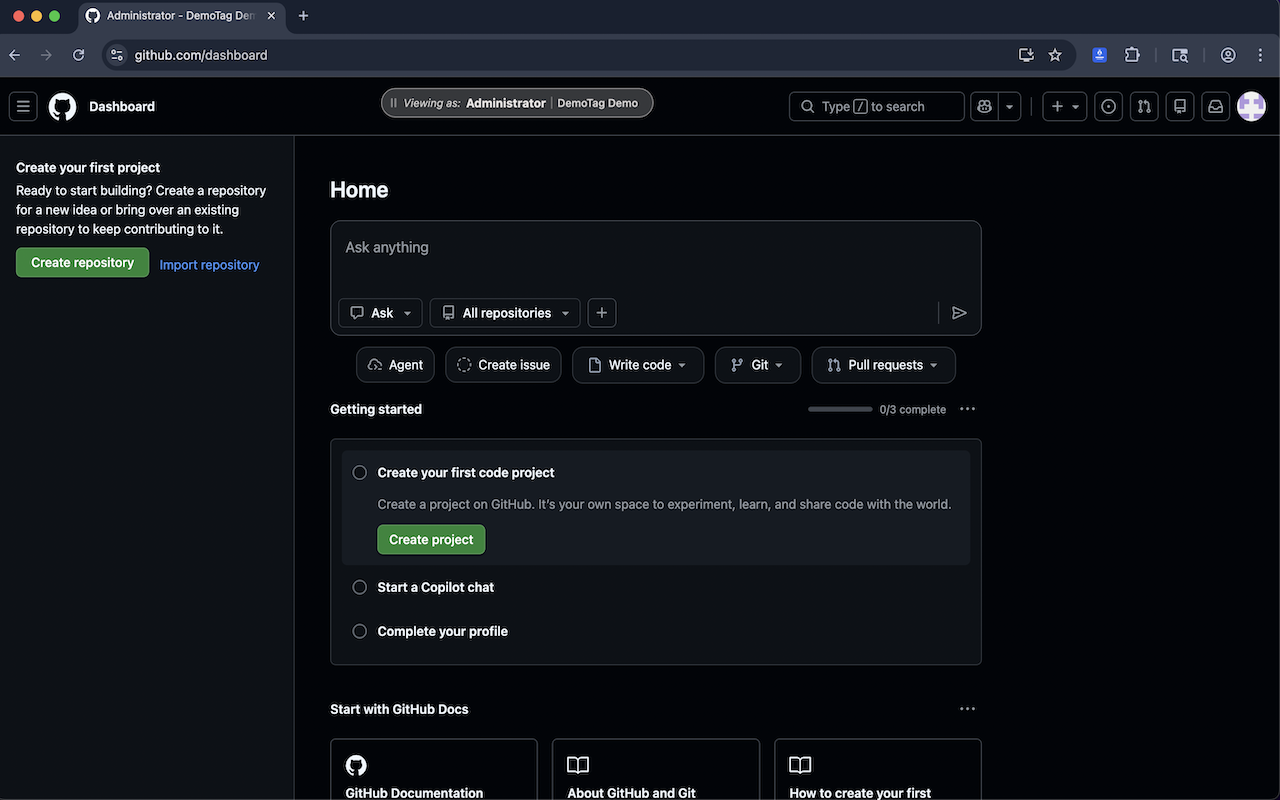The height and width of the screenshot is (800, 1280).
Task: Click the browser back arrow
Action: tap(14, 55)
